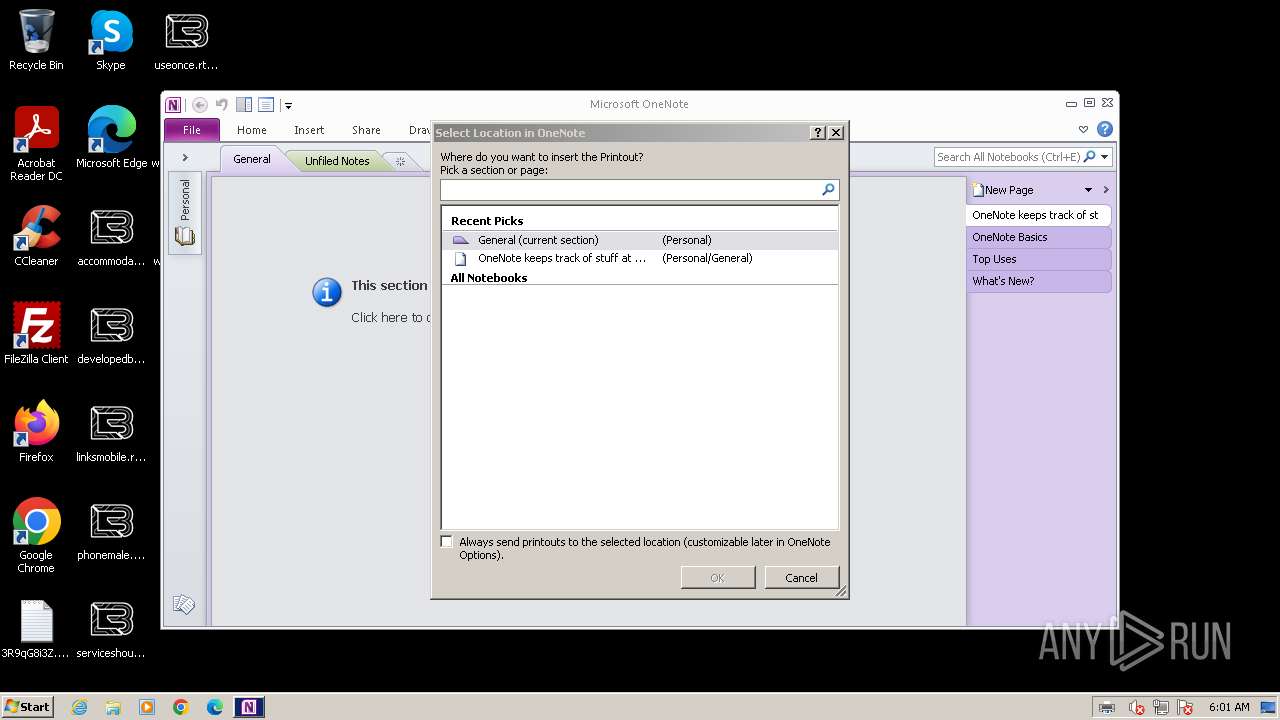
Task: Click the page icon beside OneNote keeps track
Action: pos(460,258)
